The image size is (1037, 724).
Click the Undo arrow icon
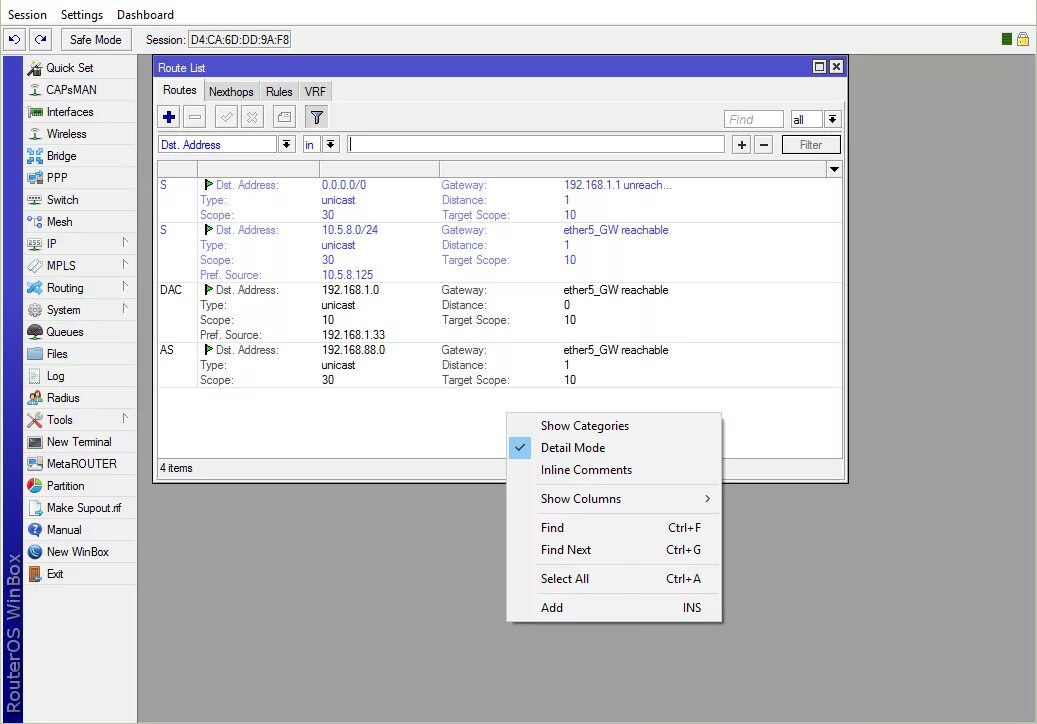point(15,40)
